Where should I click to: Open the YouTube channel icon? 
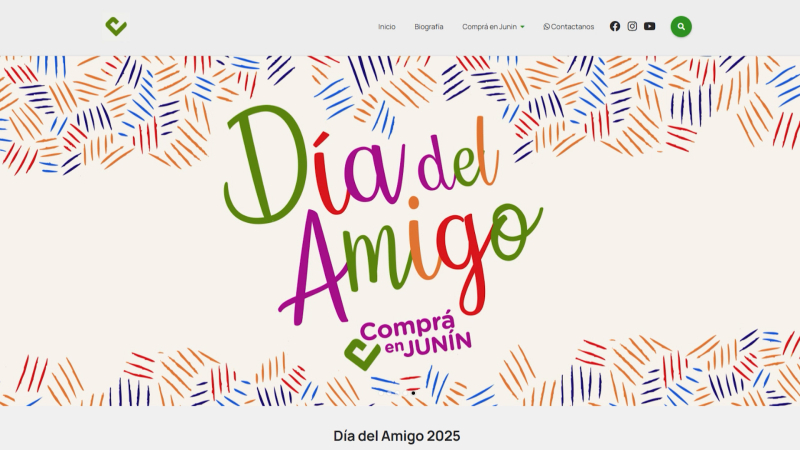tap(649, 26)
